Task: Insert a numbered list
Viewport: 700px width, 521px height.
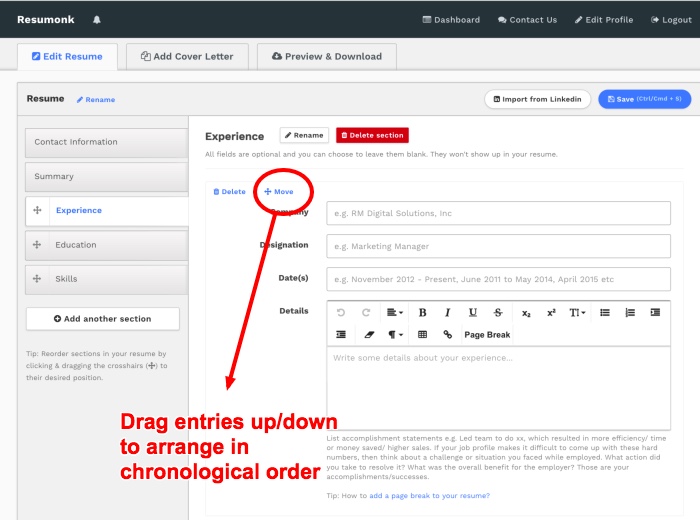Action: (630, 313)
